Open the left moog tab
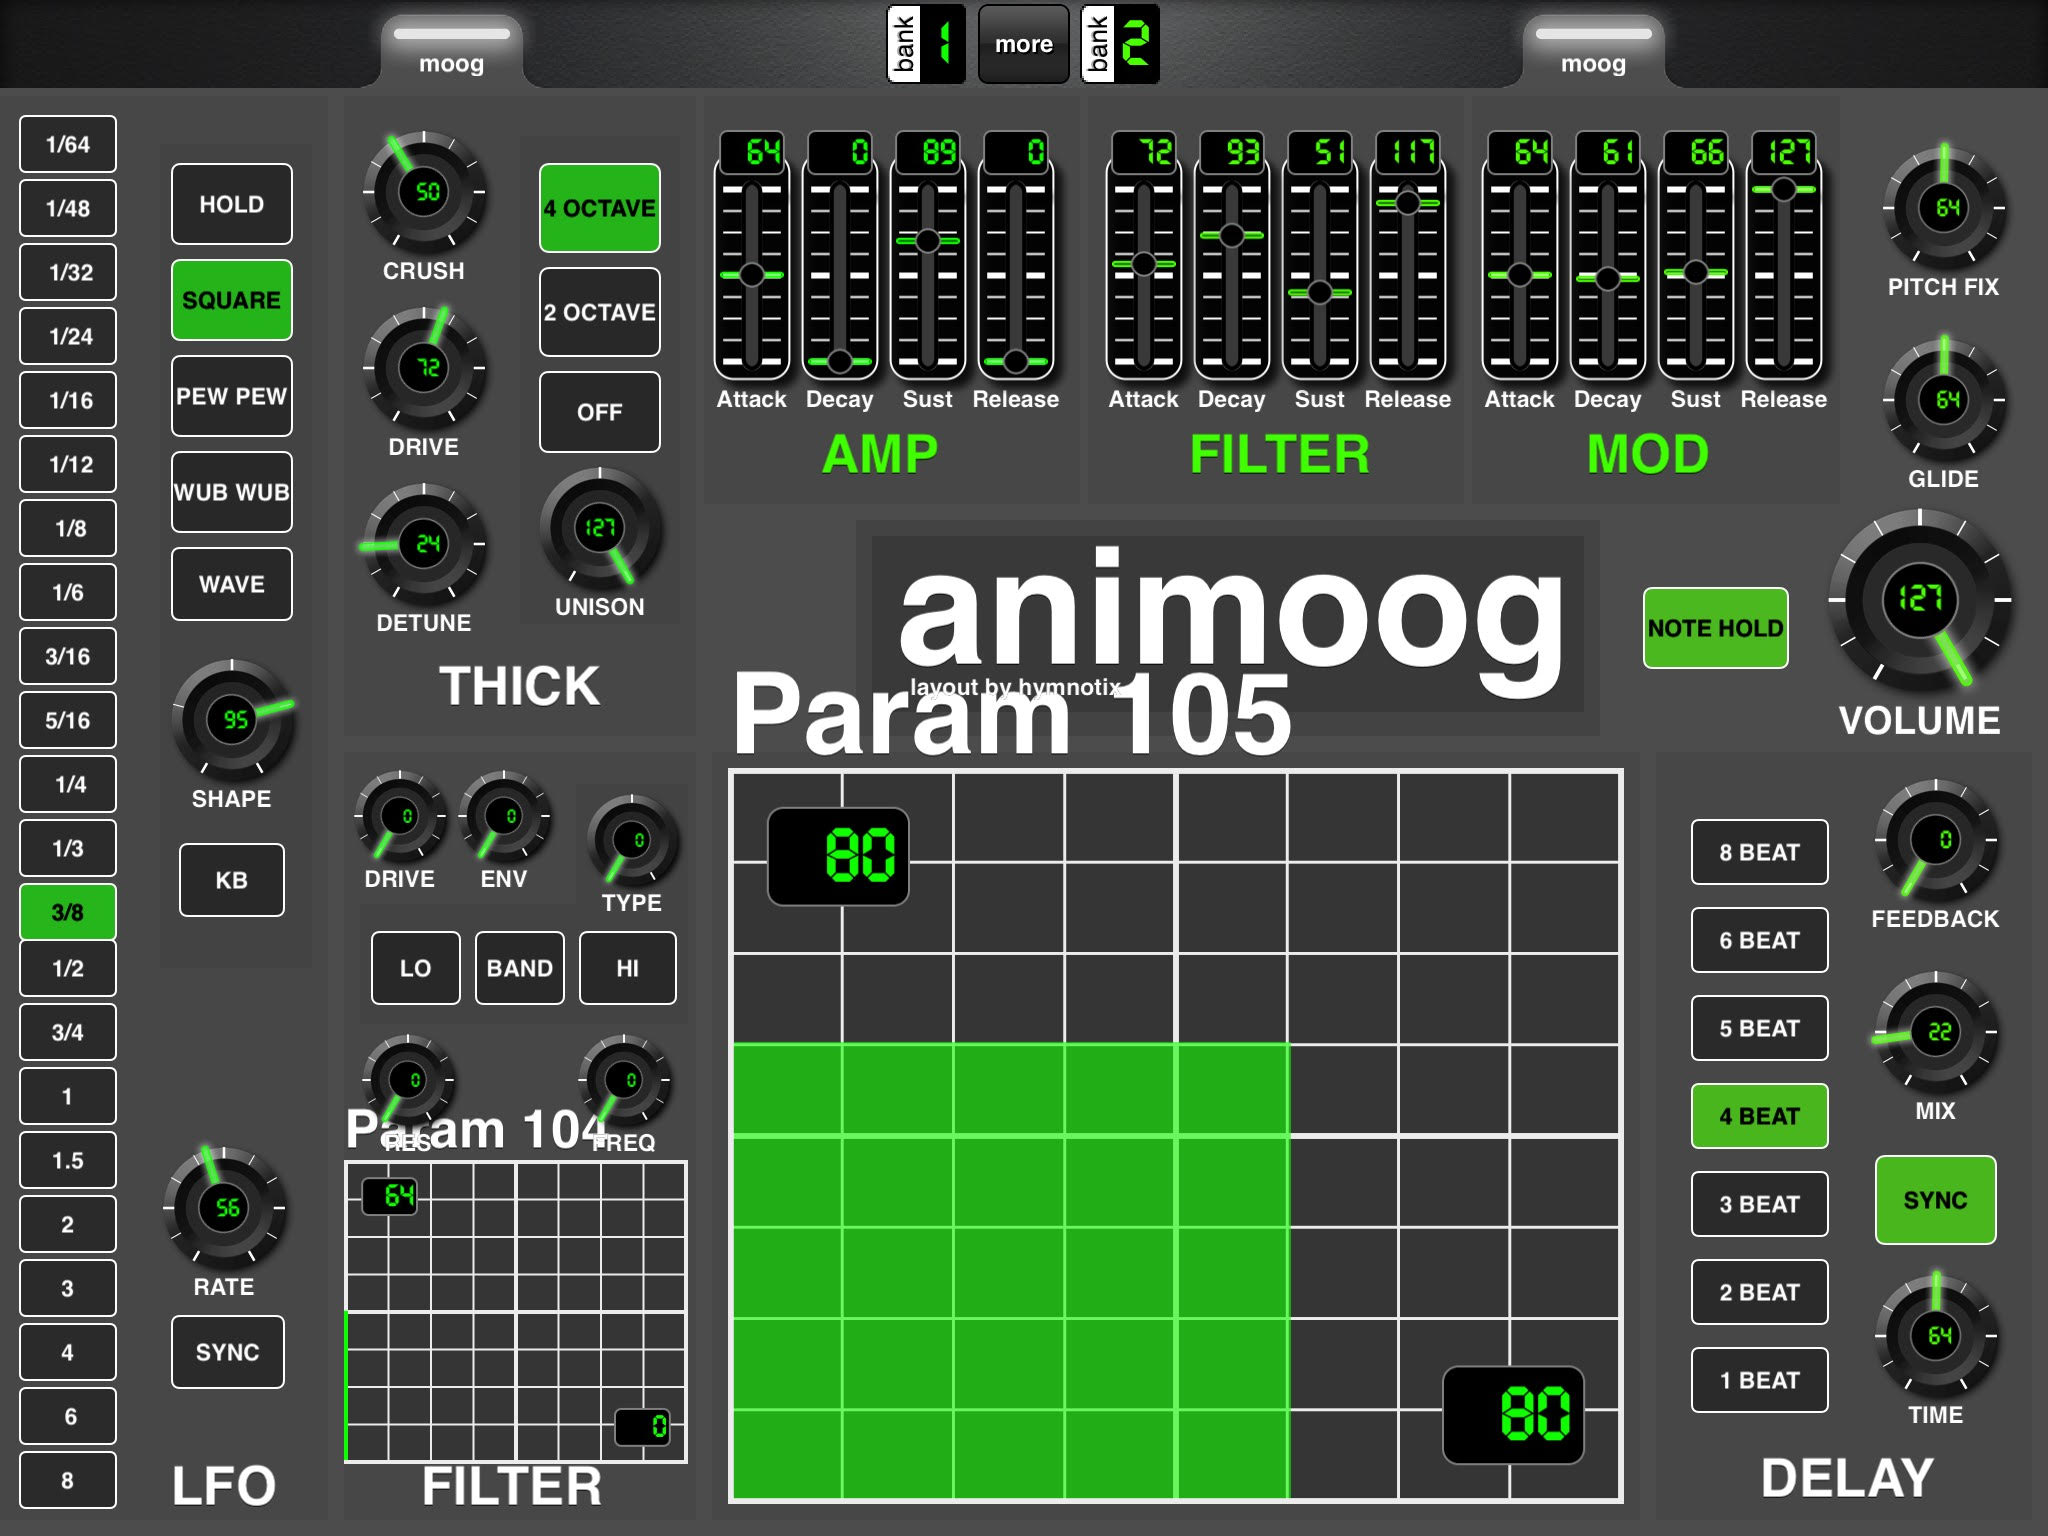The width and height of the screenshot is (2048, 1536). 452,52
